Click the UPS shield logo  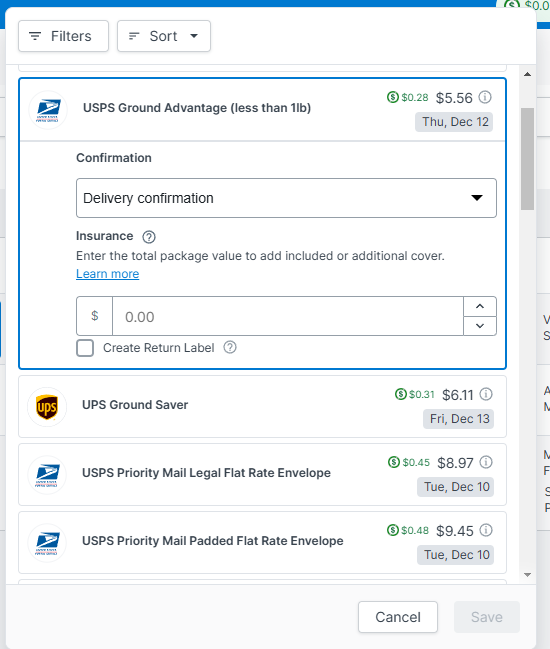[x=47, y=407]
